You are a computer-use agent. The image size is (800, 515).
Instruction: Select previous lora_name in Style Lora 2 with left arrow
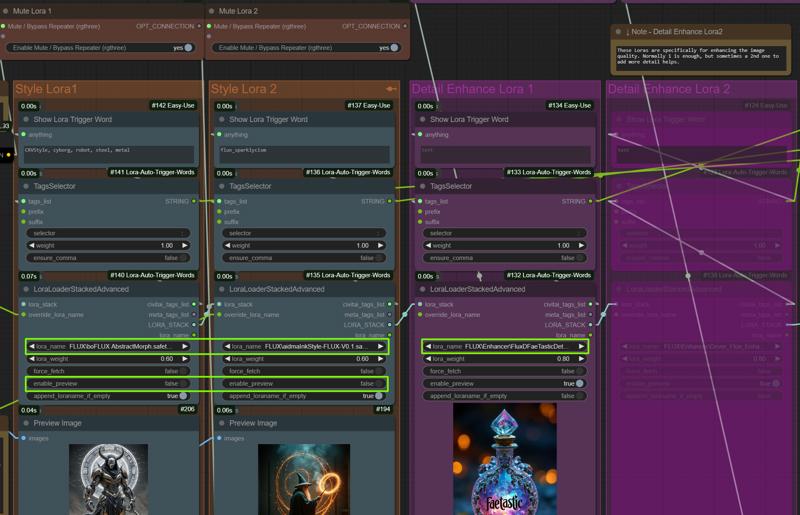point(227,347)
